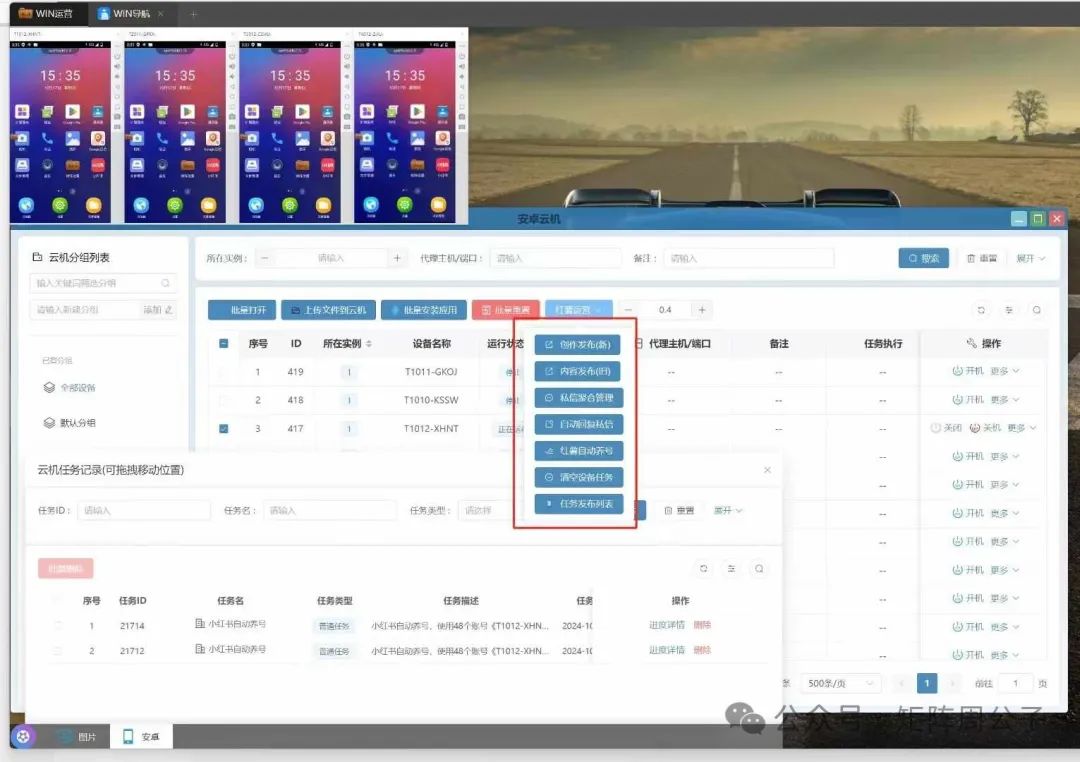Open column settings icon in task record panel

(x=731, y=568)
